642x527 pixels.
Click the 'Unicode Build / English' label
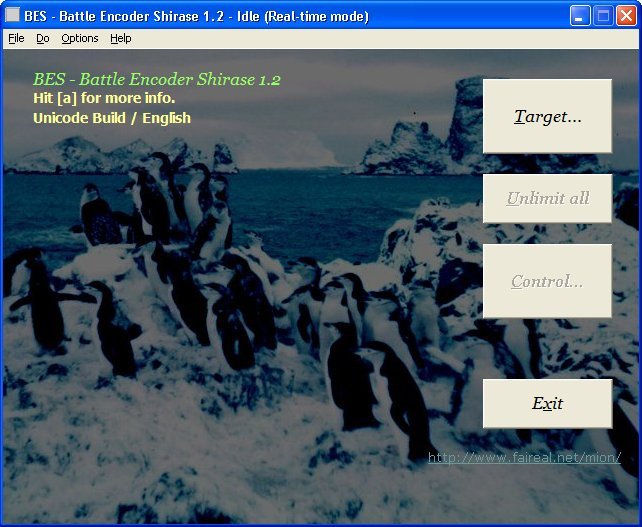[111, 118]
